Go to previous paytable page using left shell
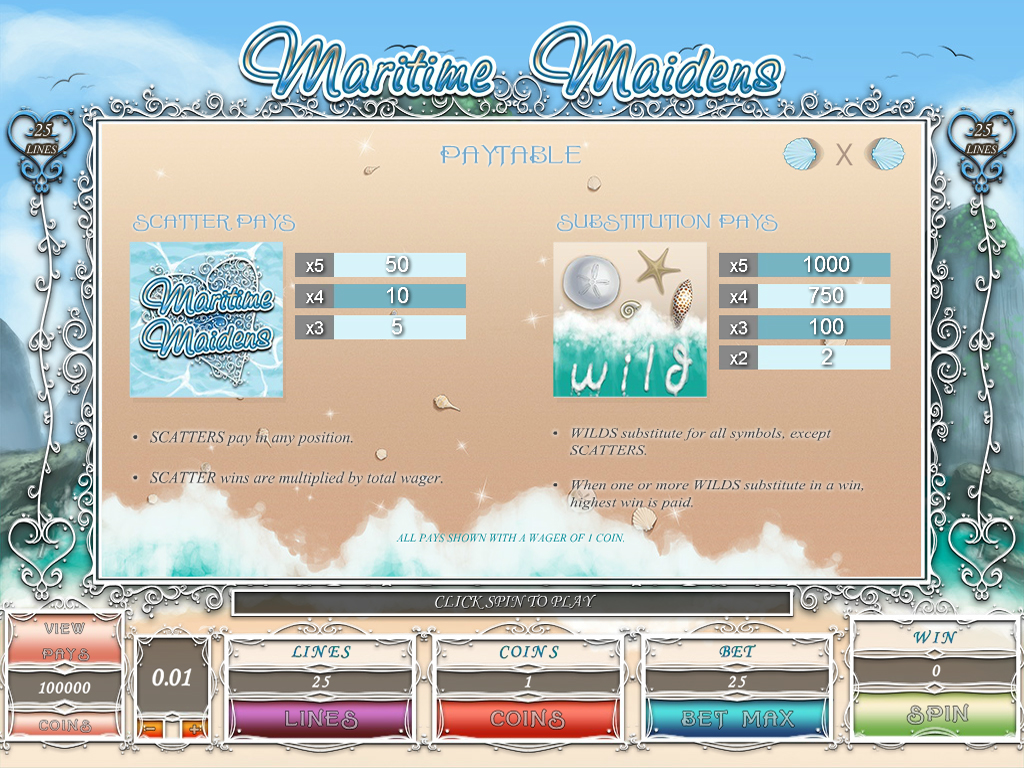This screenshot has width=1024, height=768. (x=800, y=155)
